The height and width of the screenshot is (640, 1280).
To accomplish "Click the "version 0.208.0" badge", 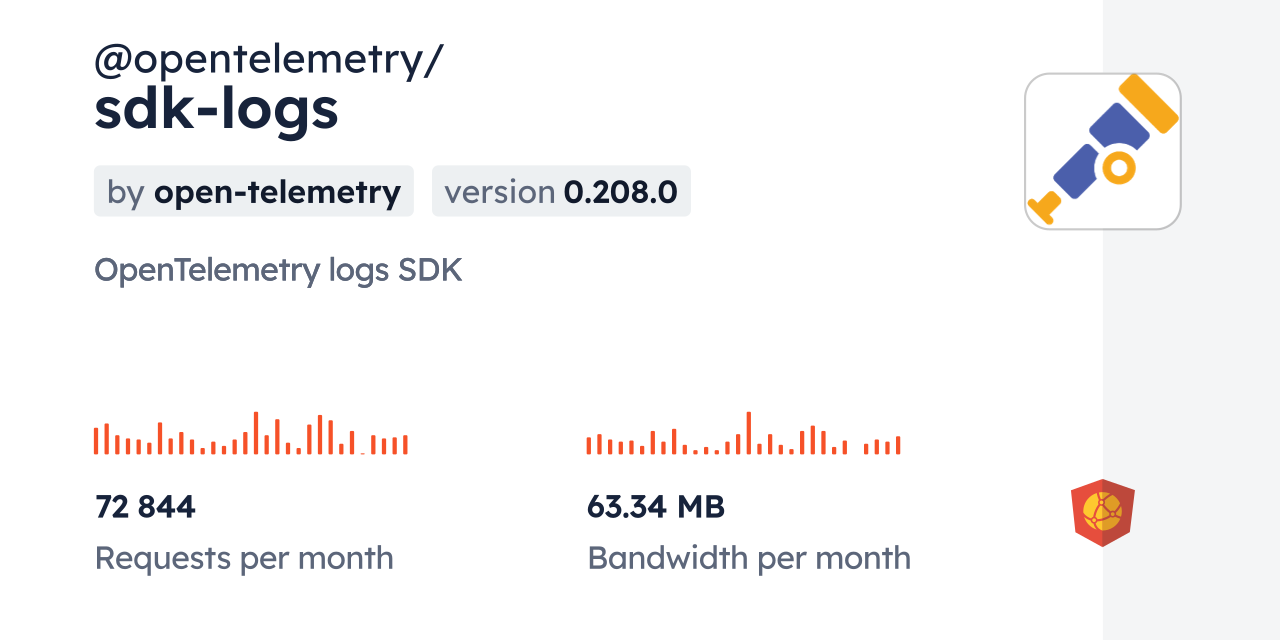I will [561, 191].
